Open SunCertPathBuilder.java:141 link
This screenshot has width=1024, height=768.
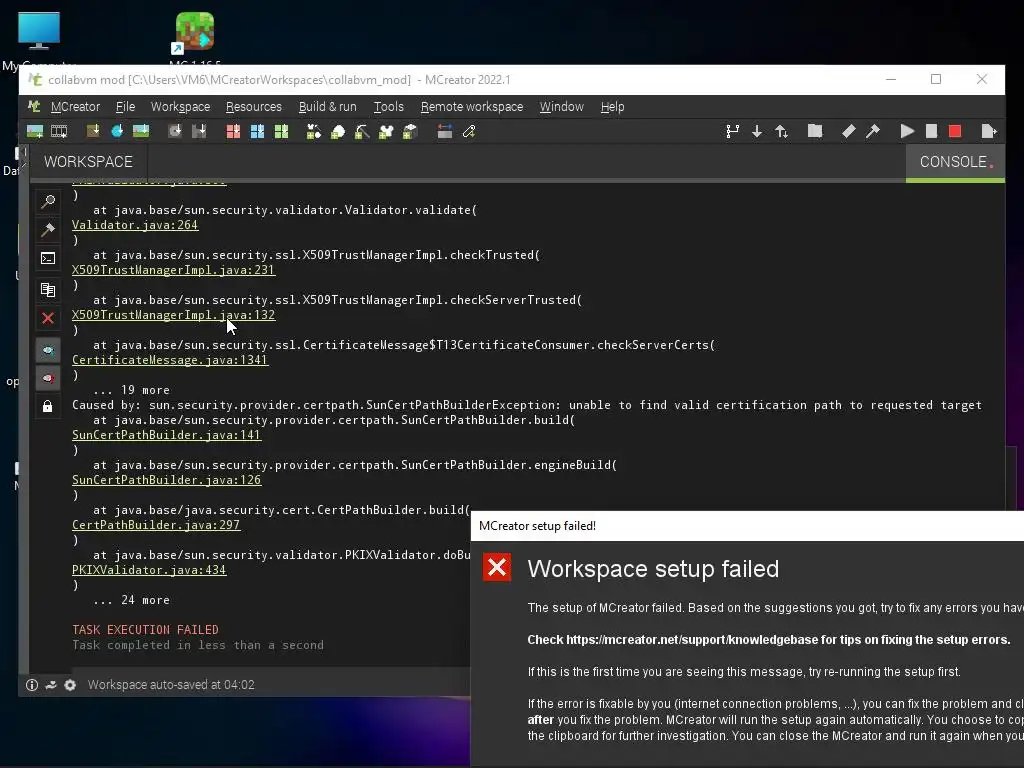coord(167,436)
